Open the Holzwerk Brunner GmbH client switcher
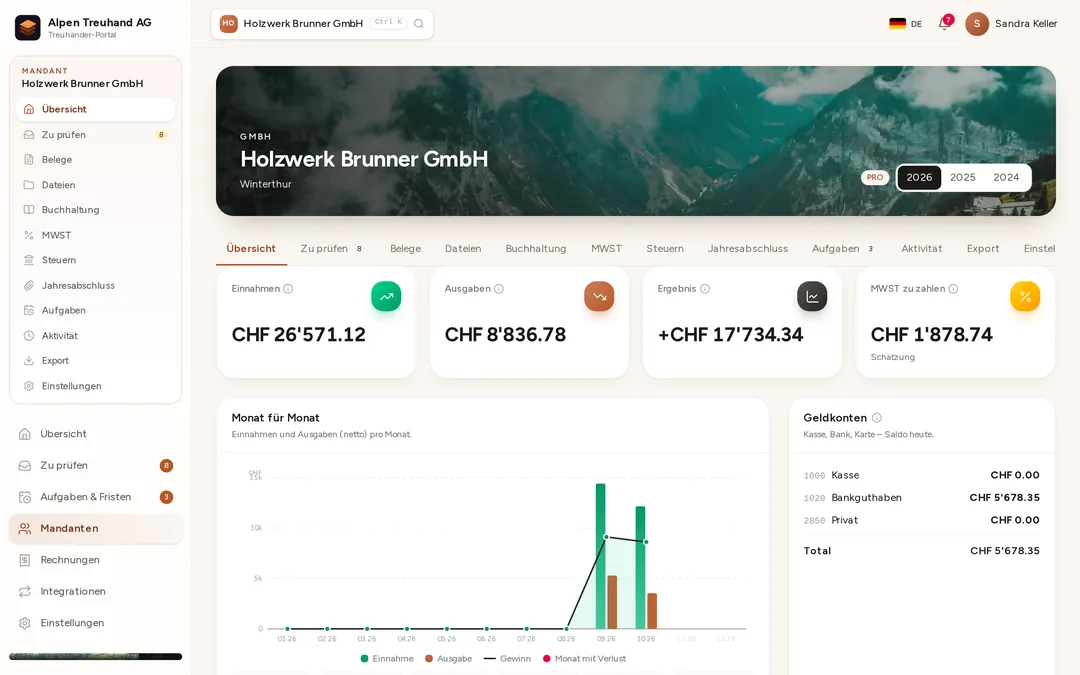1080x675 pixels. (322, 23)
